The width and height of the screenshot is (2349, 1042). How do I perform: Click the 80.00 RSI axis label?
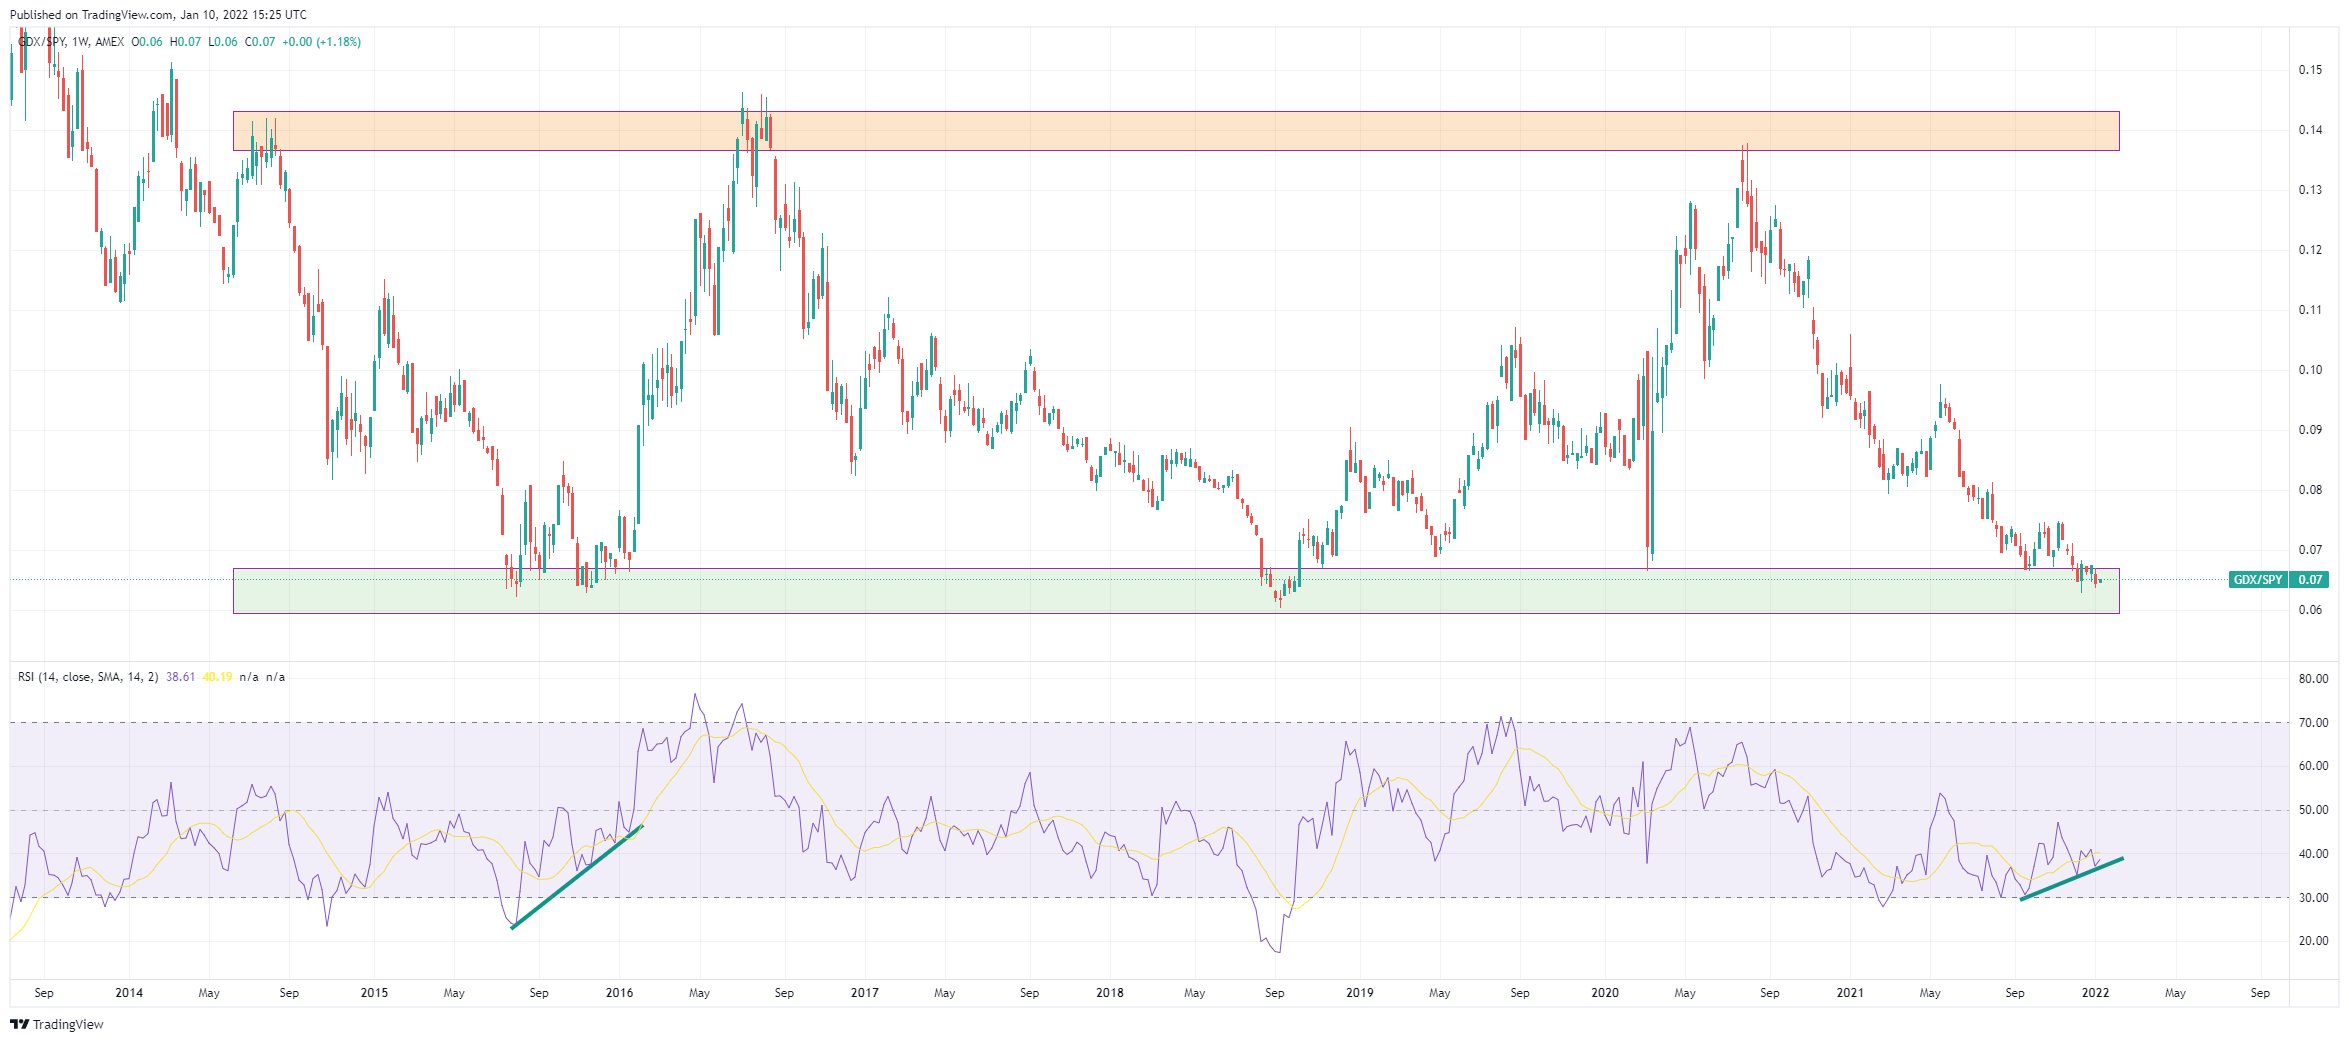pyautogui.click(x=2313, y=679)
